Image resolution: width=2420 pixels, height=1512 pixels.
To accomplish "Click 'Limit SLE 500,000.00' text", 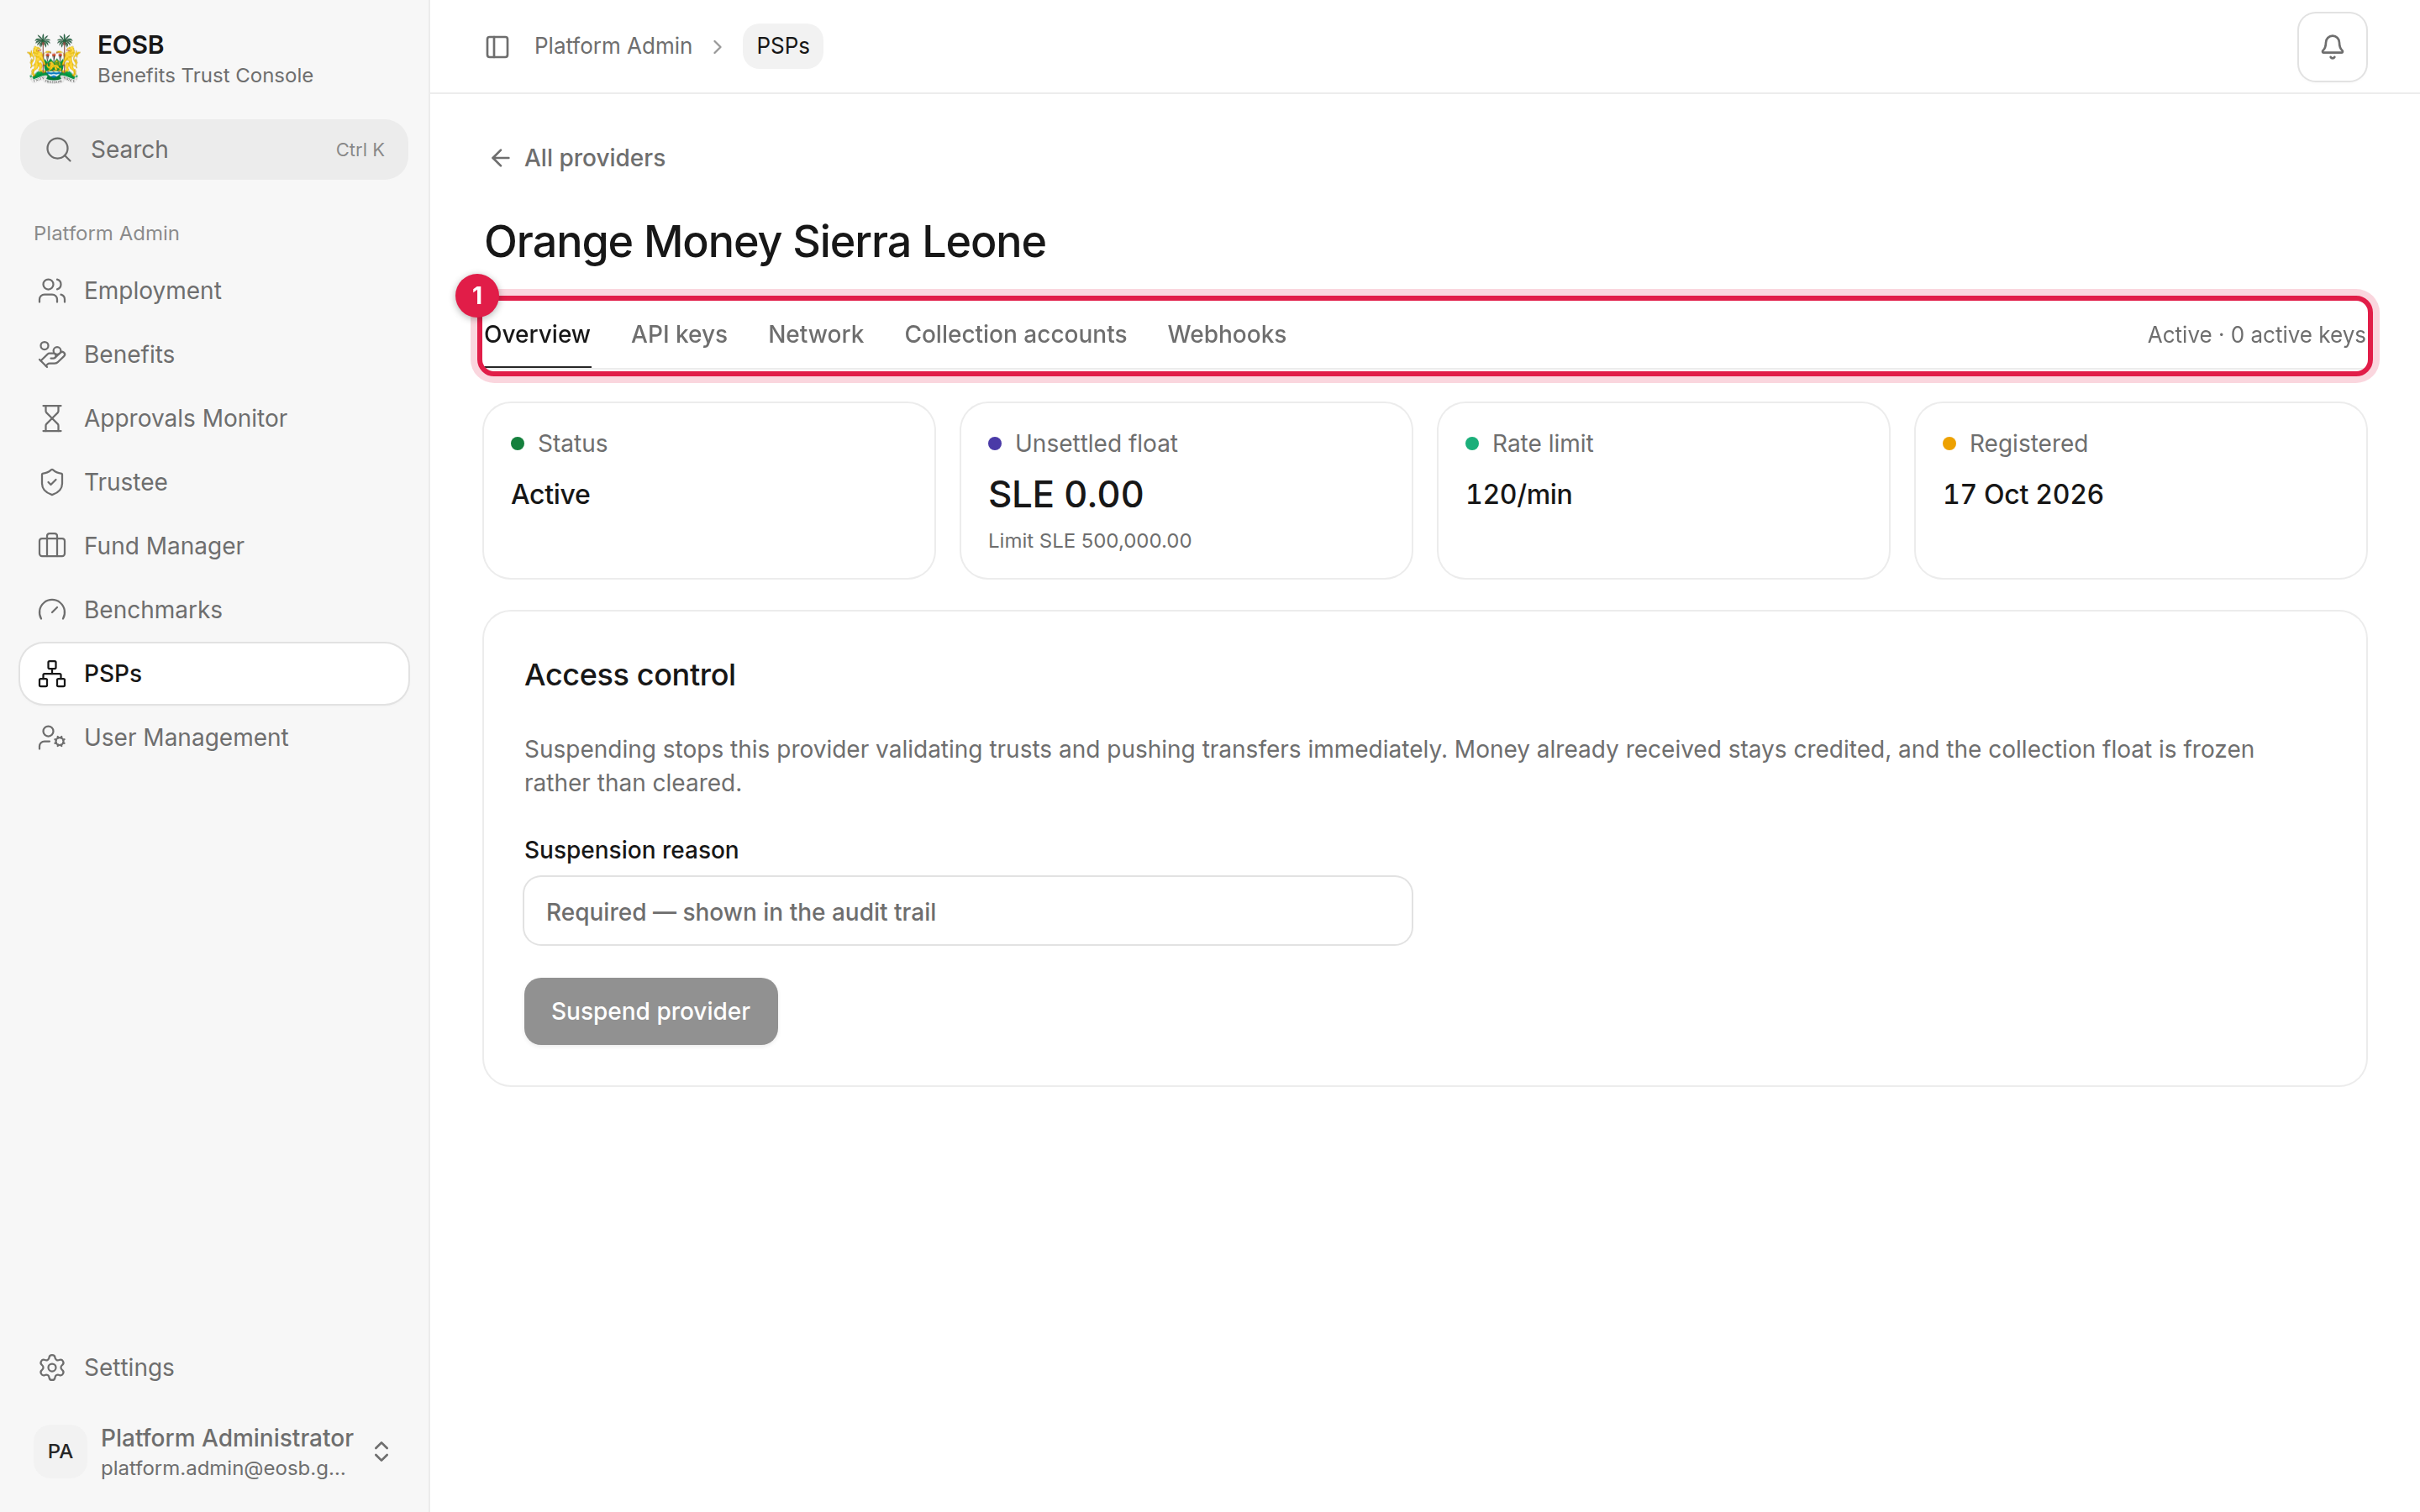I will point(1089,541).
